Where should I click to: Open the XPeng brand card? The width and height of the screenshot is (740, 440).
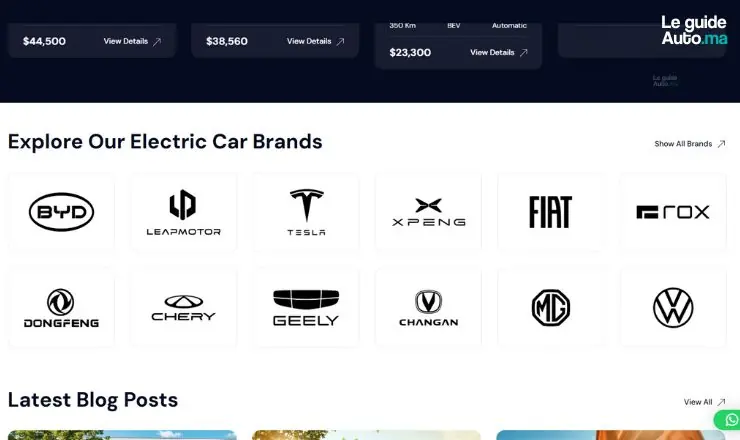click(429, 212)
